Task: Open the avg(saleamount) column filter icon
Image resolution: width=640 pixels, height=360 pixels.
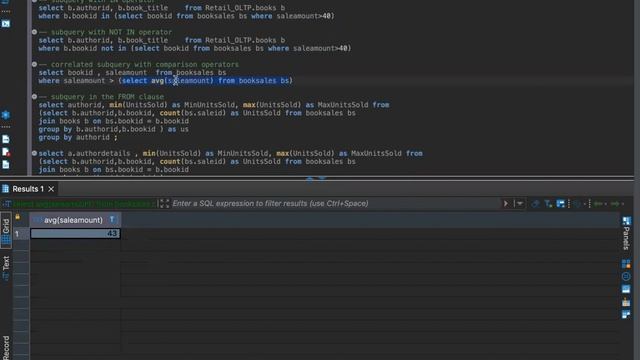Action: tap(112, 220)
